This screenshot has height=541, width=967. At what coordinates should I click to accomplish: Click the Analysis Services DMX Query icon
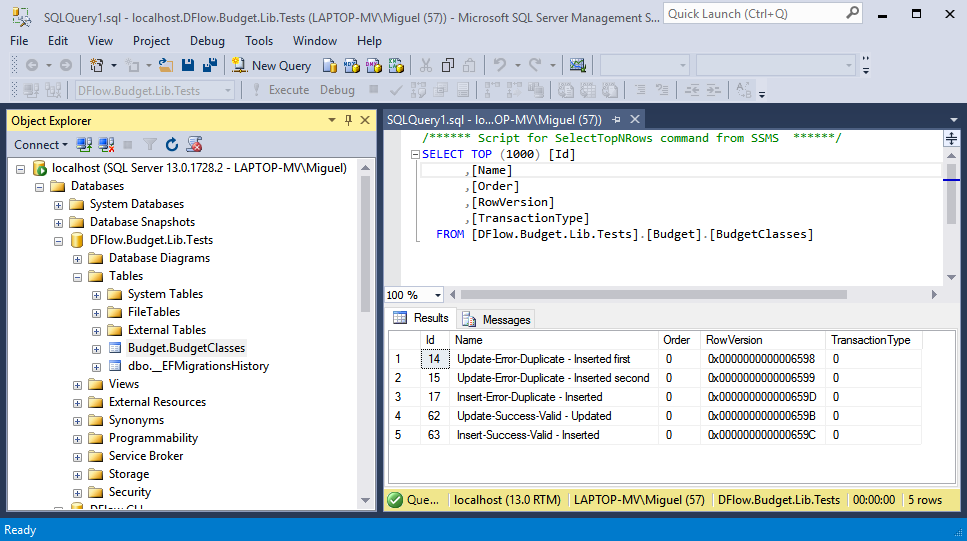pos(374,65)
